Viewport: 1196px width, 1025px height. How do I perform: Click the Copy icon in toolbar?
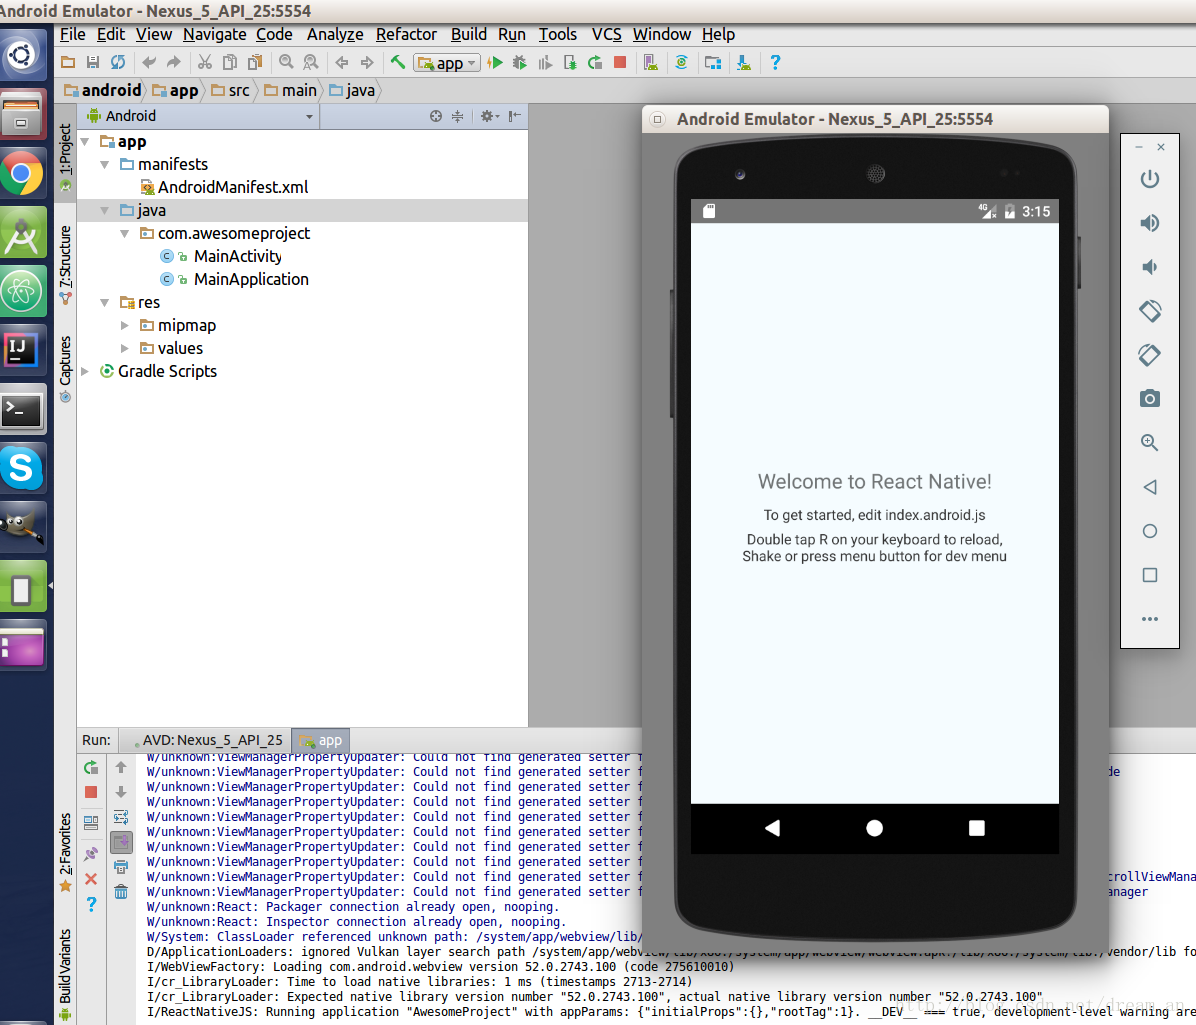230,63
